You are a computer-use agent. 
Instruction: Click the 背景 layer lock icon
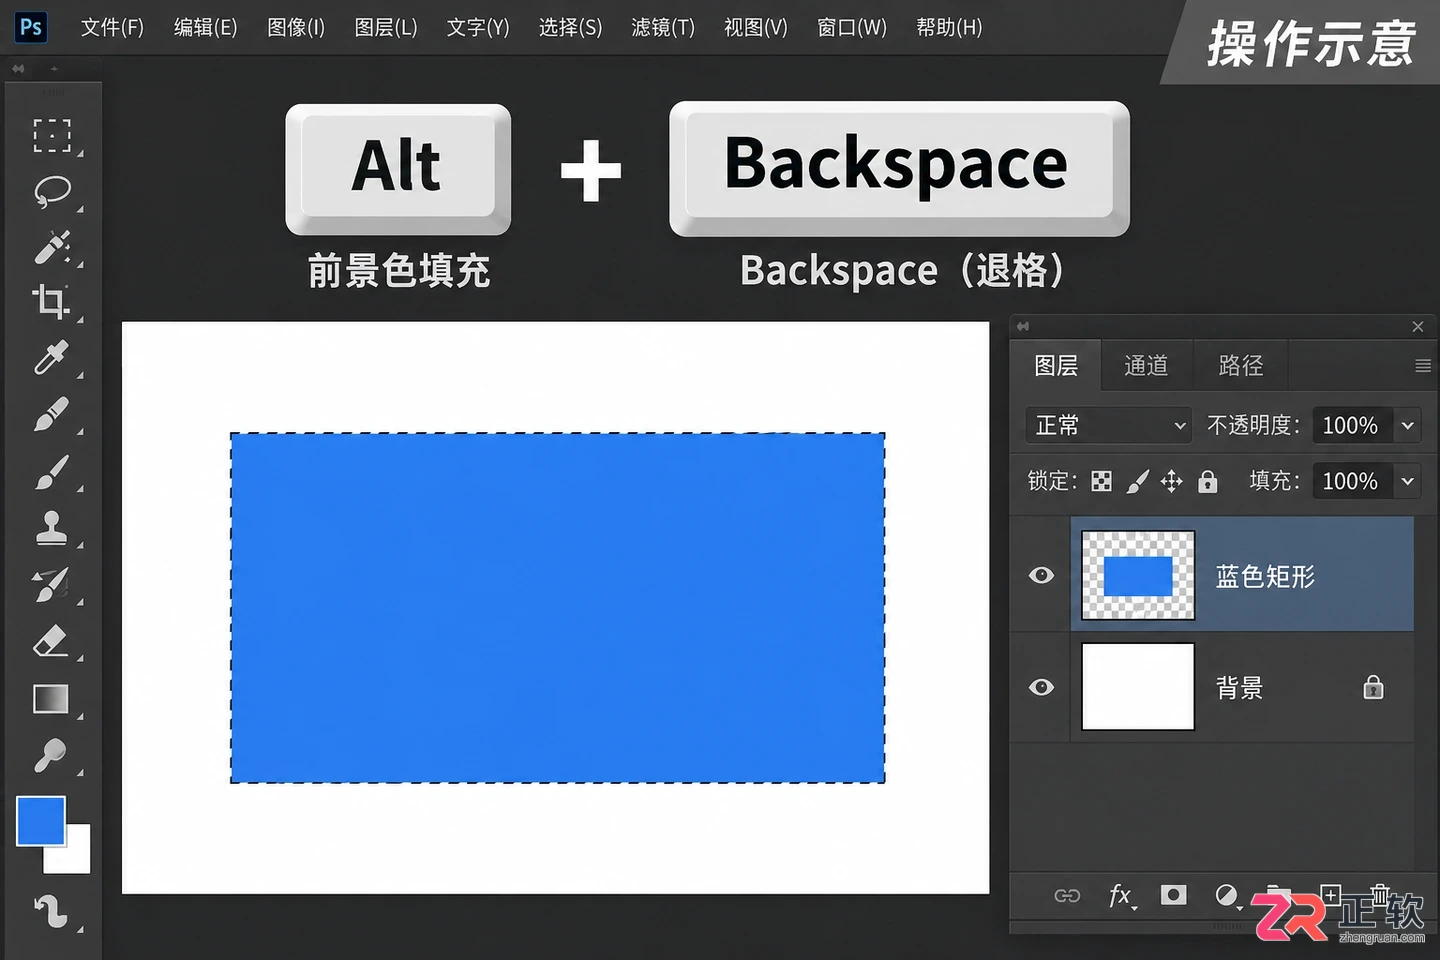[1373, 687]
